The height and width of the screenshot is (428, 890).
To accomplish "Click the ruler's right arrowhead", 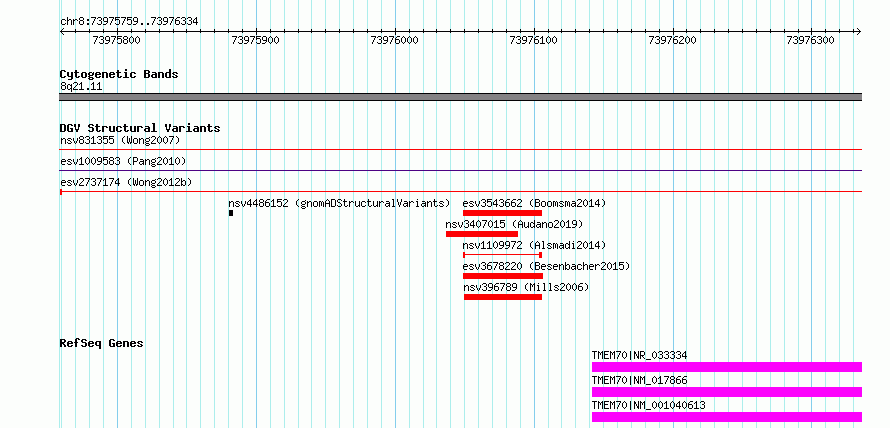I will coord(858,32).
